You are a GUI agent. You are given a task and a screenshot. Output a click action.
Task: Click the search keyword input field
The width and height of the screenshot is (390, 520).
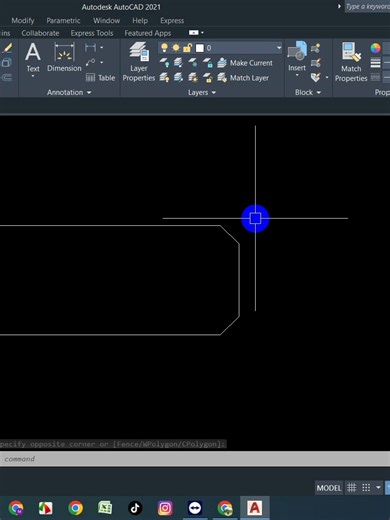pyautogui.click(x=367, y=6)
